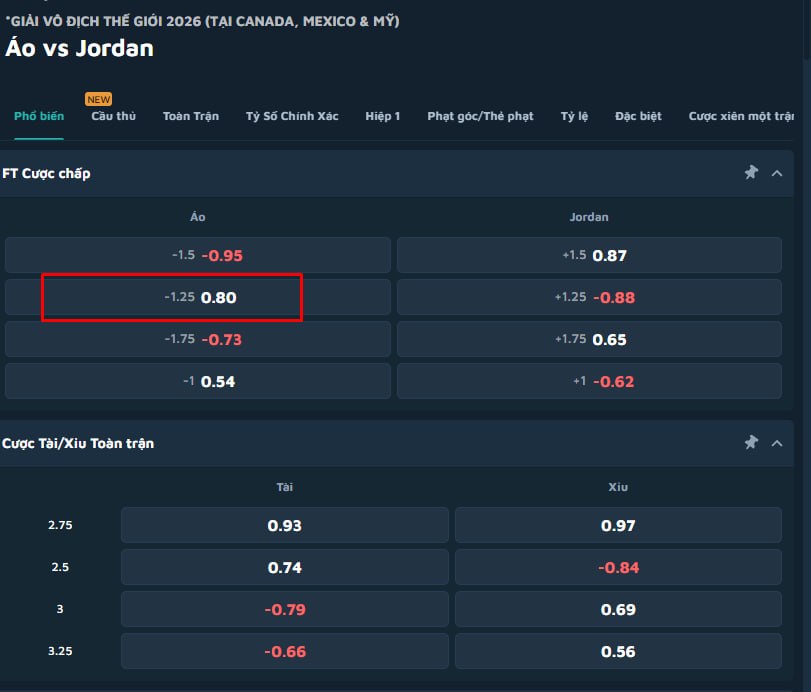
Task: Select Tài 3.25 odds -0.66
Action: [x=284, y=651]
